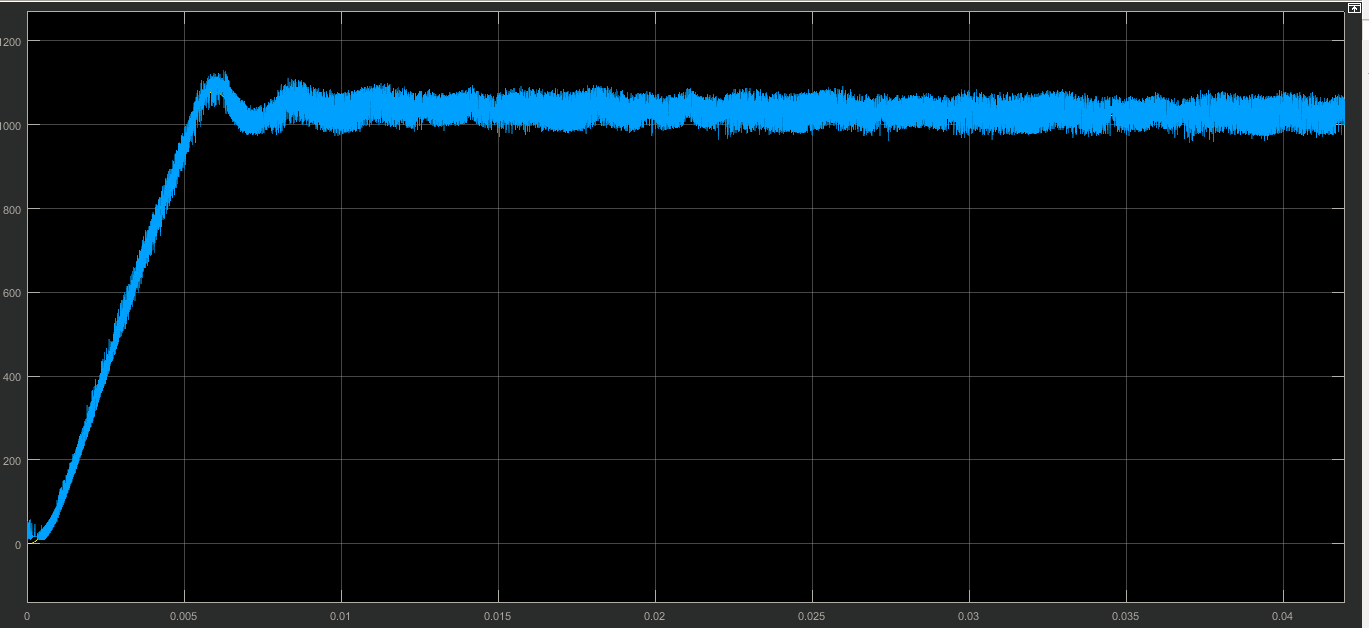The width and height of the screenshot is (1369, 628).
Task: Click the 0.01 tick label on the time axis
Action: [341, 615]
